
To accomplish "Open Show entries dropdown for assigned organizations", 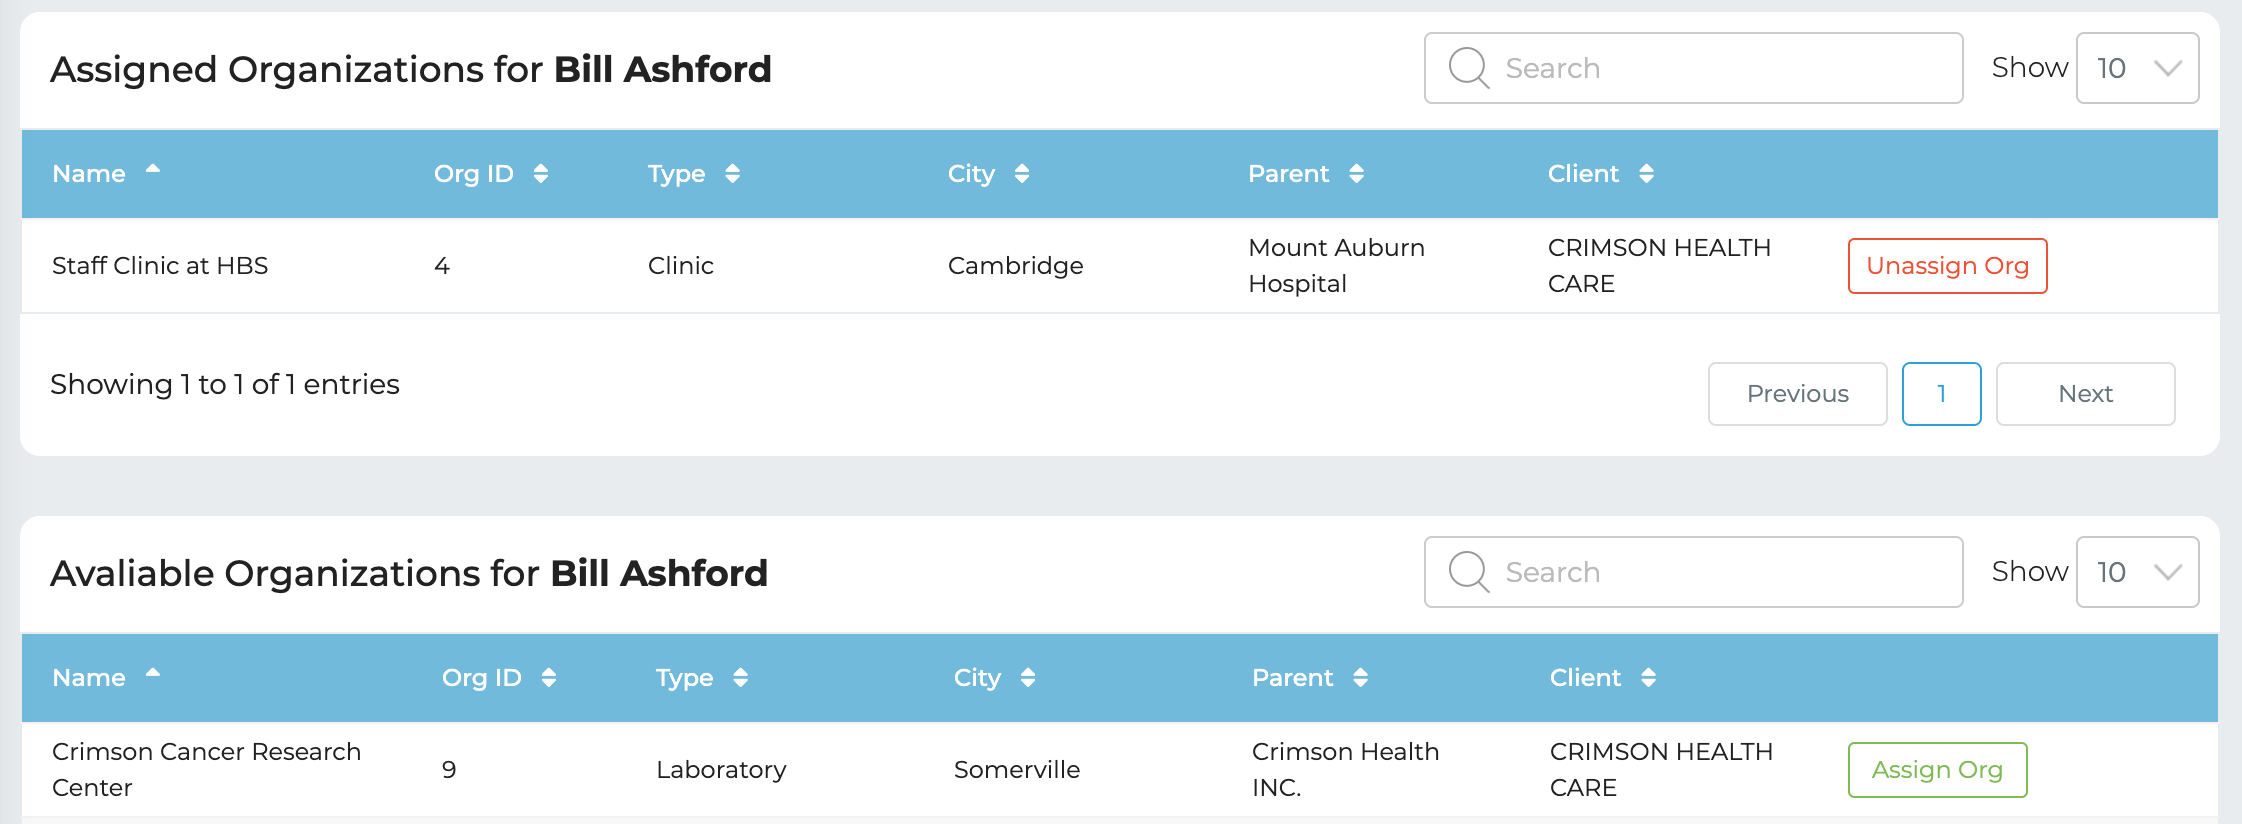I will click(2137, 68).
